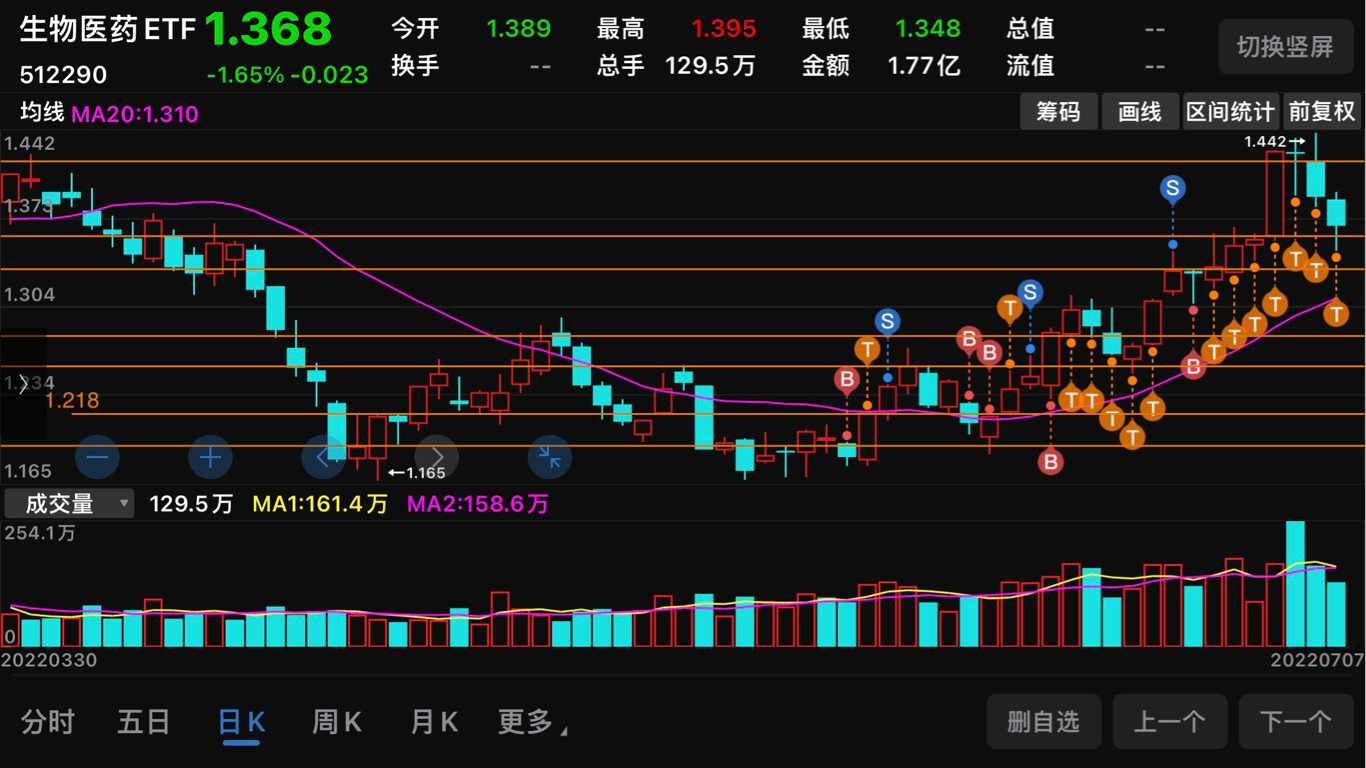
Task: Collapse chart with shrink arrows icon
Action: coord(550,458)
